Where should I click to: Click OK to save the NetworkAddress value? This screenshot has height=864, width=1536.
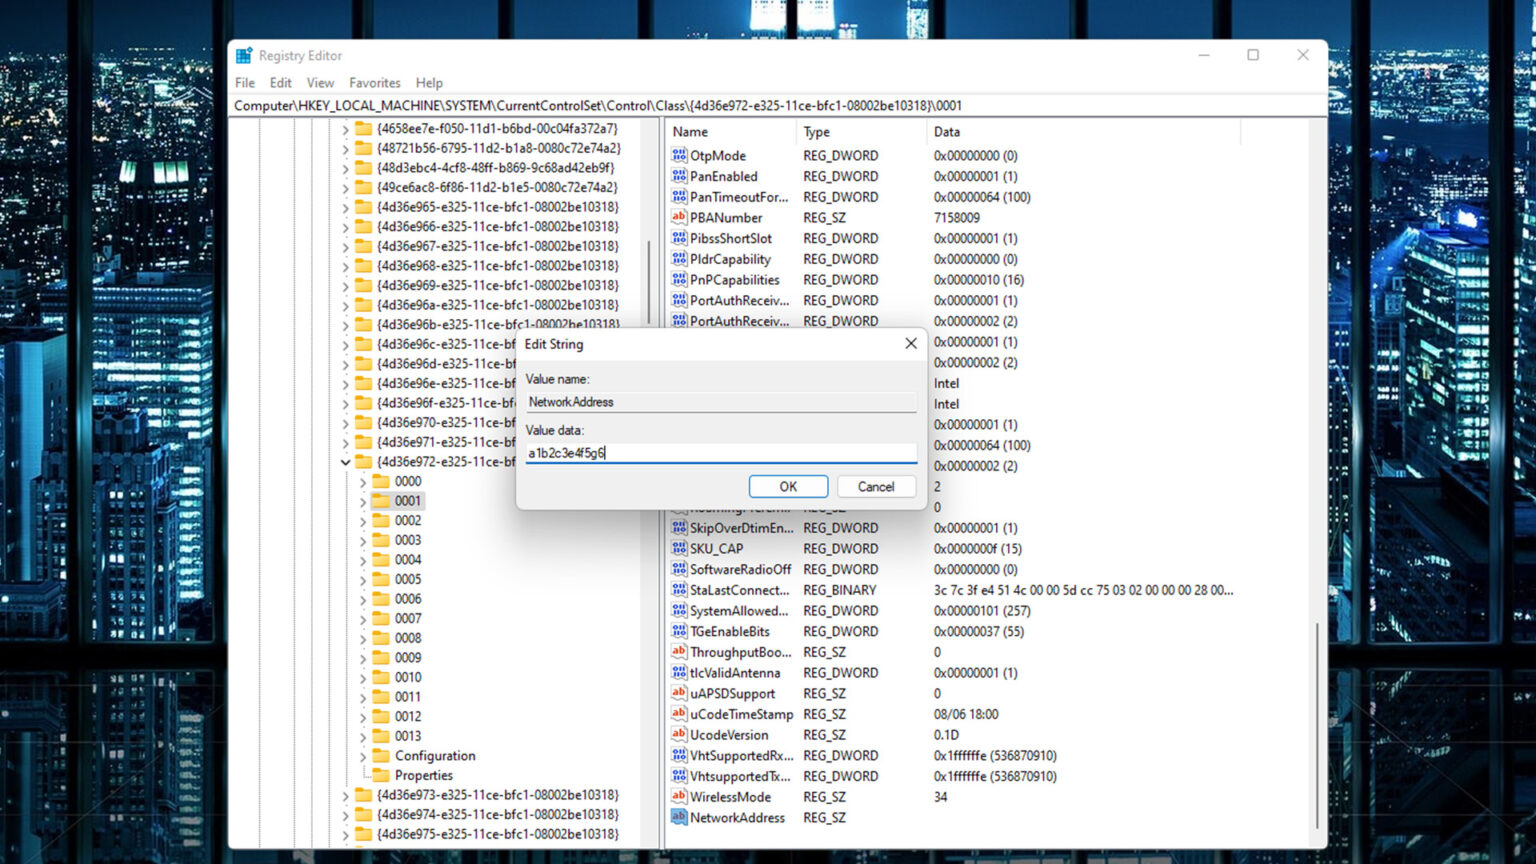[x=788, y=486]
